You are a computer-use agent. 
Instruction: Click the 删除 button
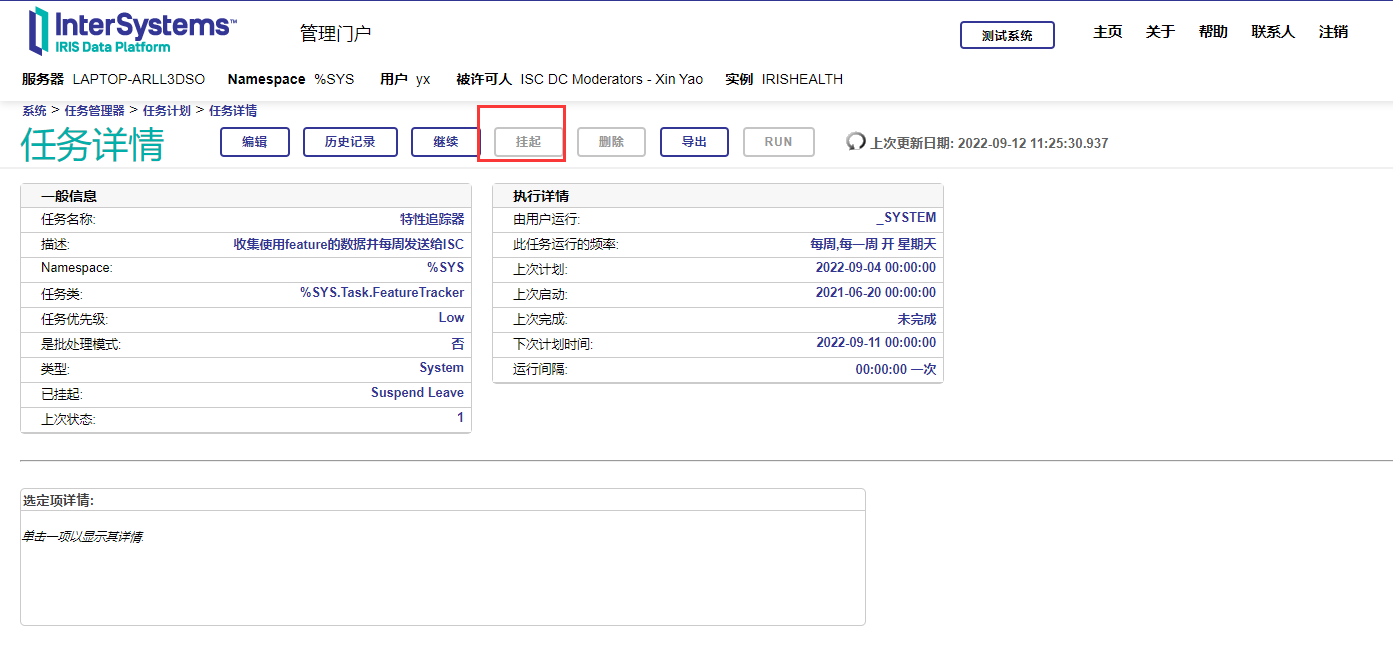(x=612, y=142)
